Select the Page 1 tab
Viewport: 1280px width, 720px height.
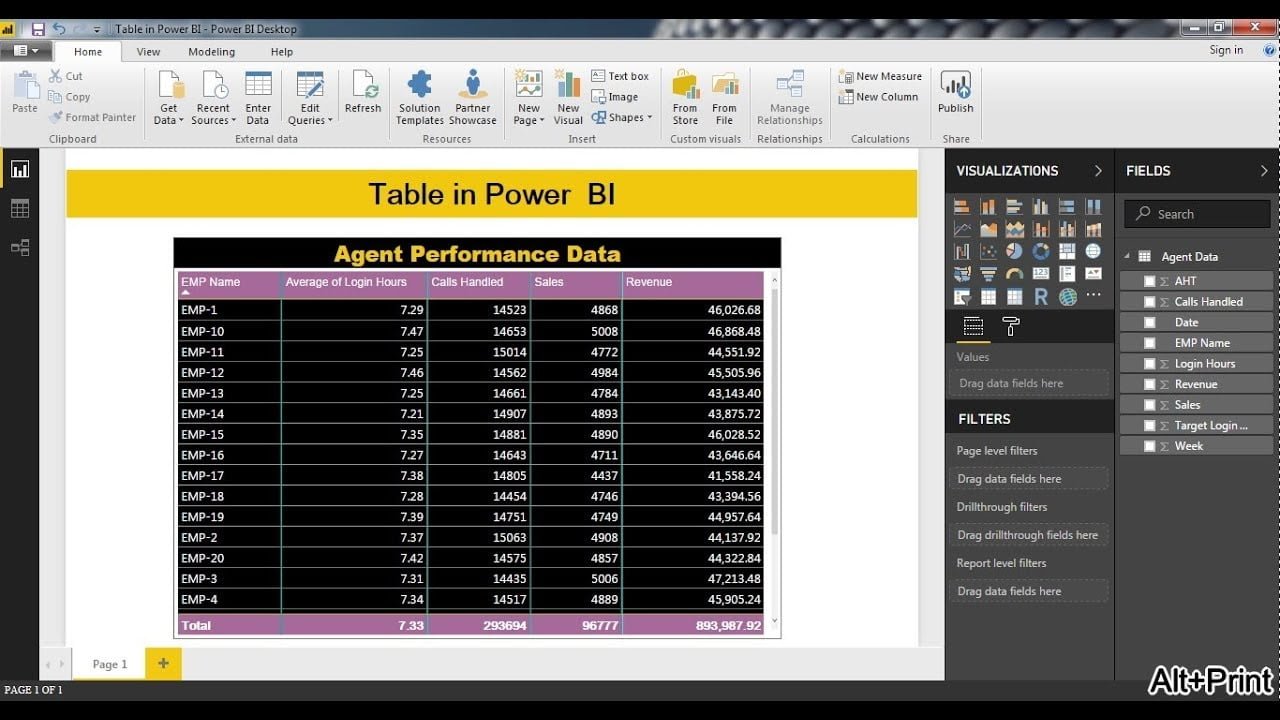pos(110,664)
